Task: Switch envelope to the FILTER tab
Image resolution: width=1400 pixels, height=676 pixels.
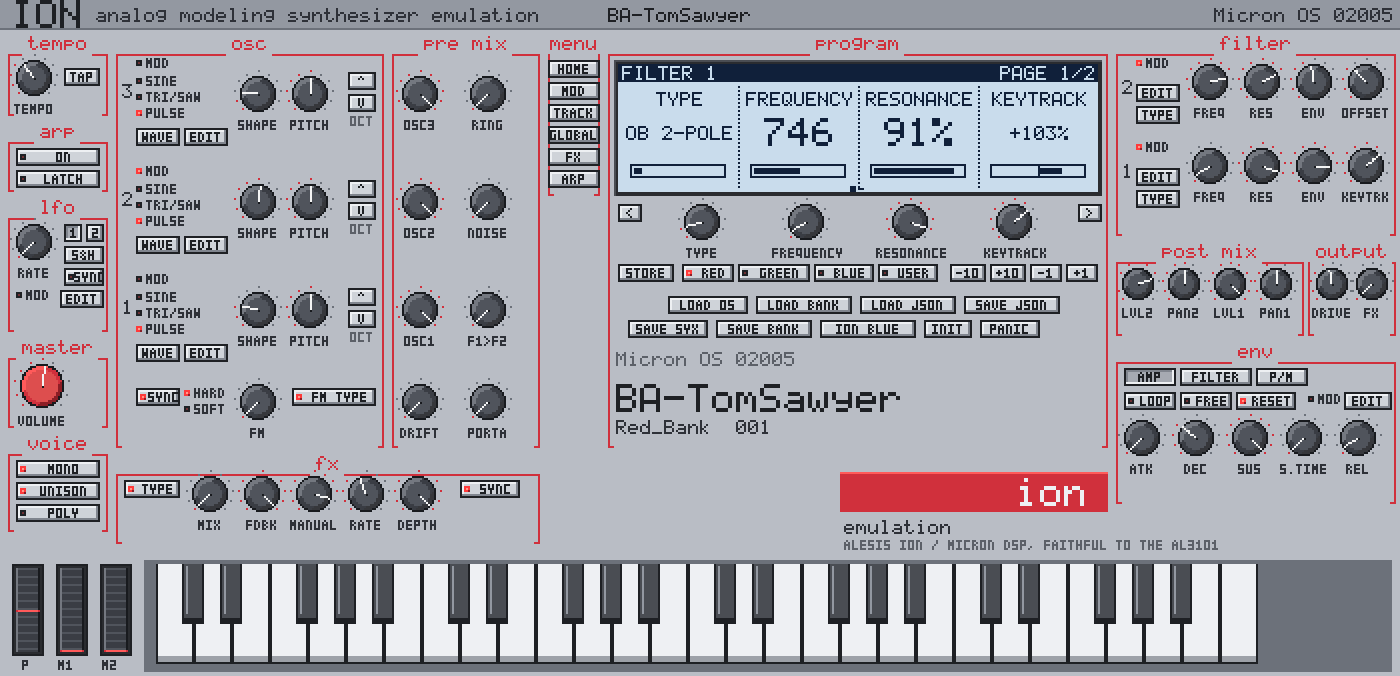Action: click(1215, 377)
